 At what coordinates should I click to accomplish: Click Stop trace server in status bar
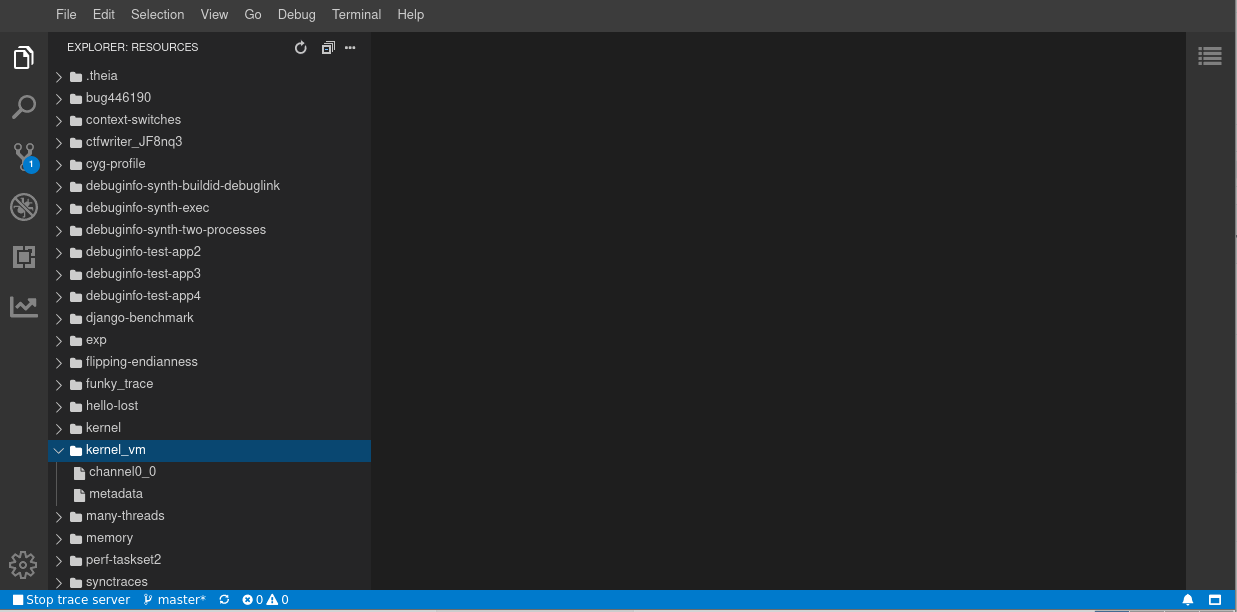[69, 599]
